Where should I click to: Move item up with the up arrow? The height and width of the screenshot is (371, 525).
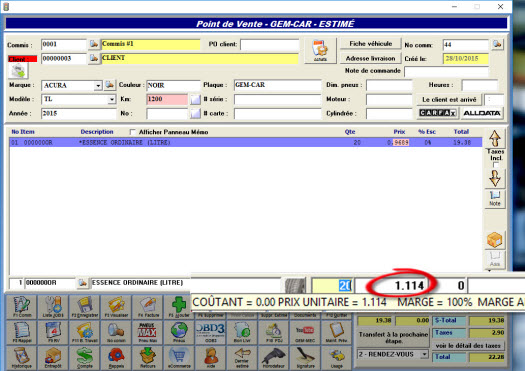(495, 138)
